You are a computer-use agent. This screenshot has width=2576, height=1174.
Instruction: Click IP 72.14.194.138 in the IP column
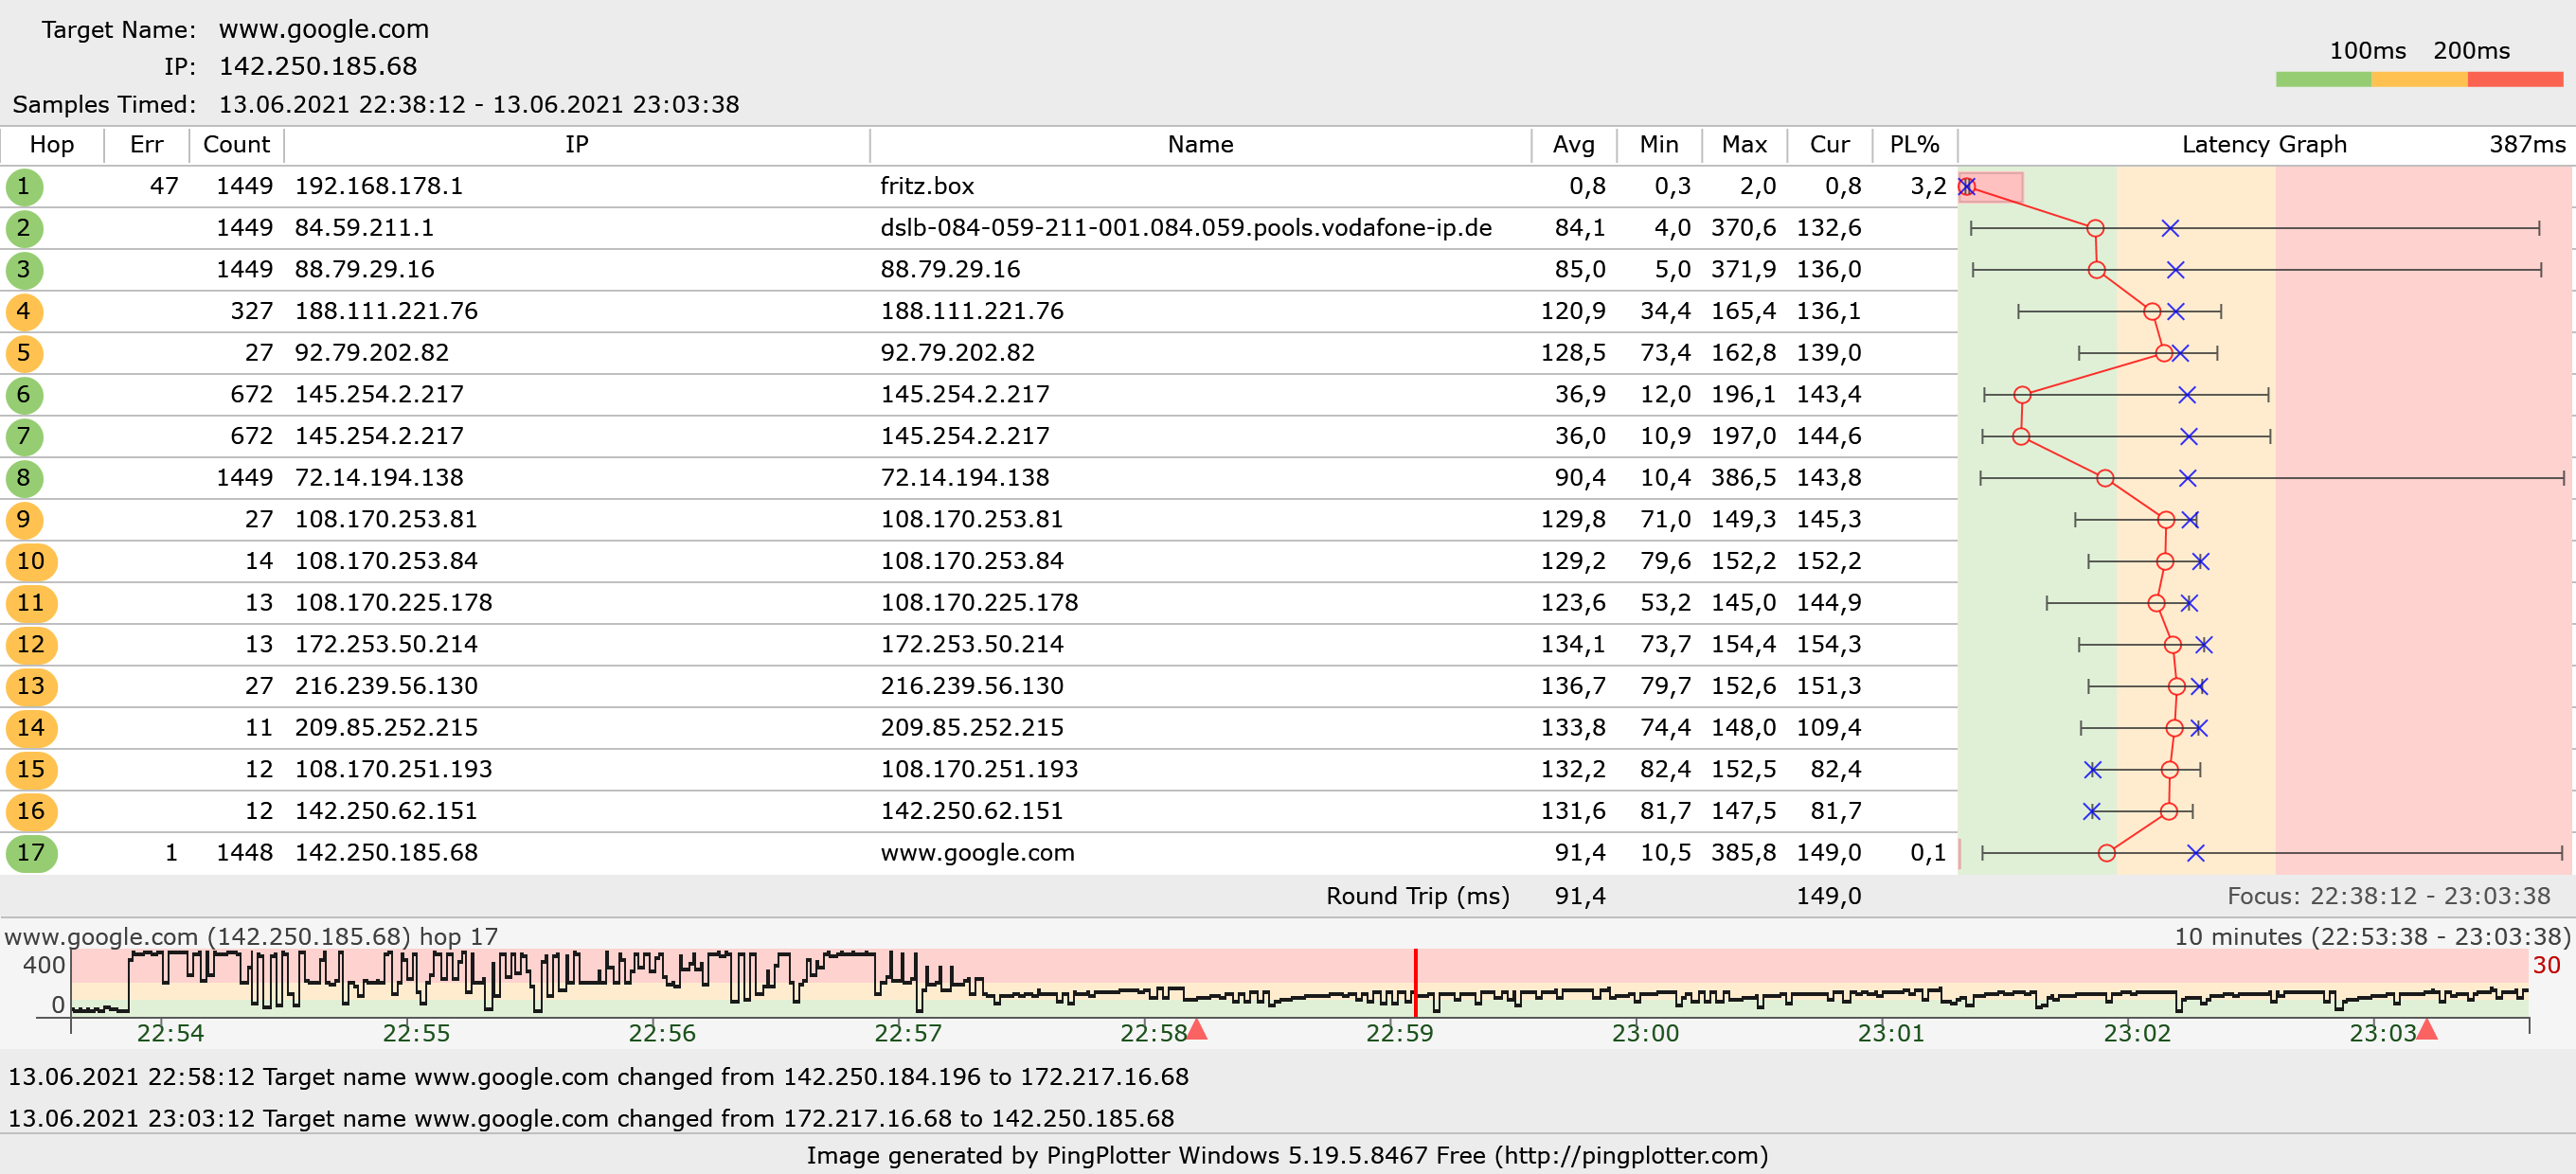[379, 478]
